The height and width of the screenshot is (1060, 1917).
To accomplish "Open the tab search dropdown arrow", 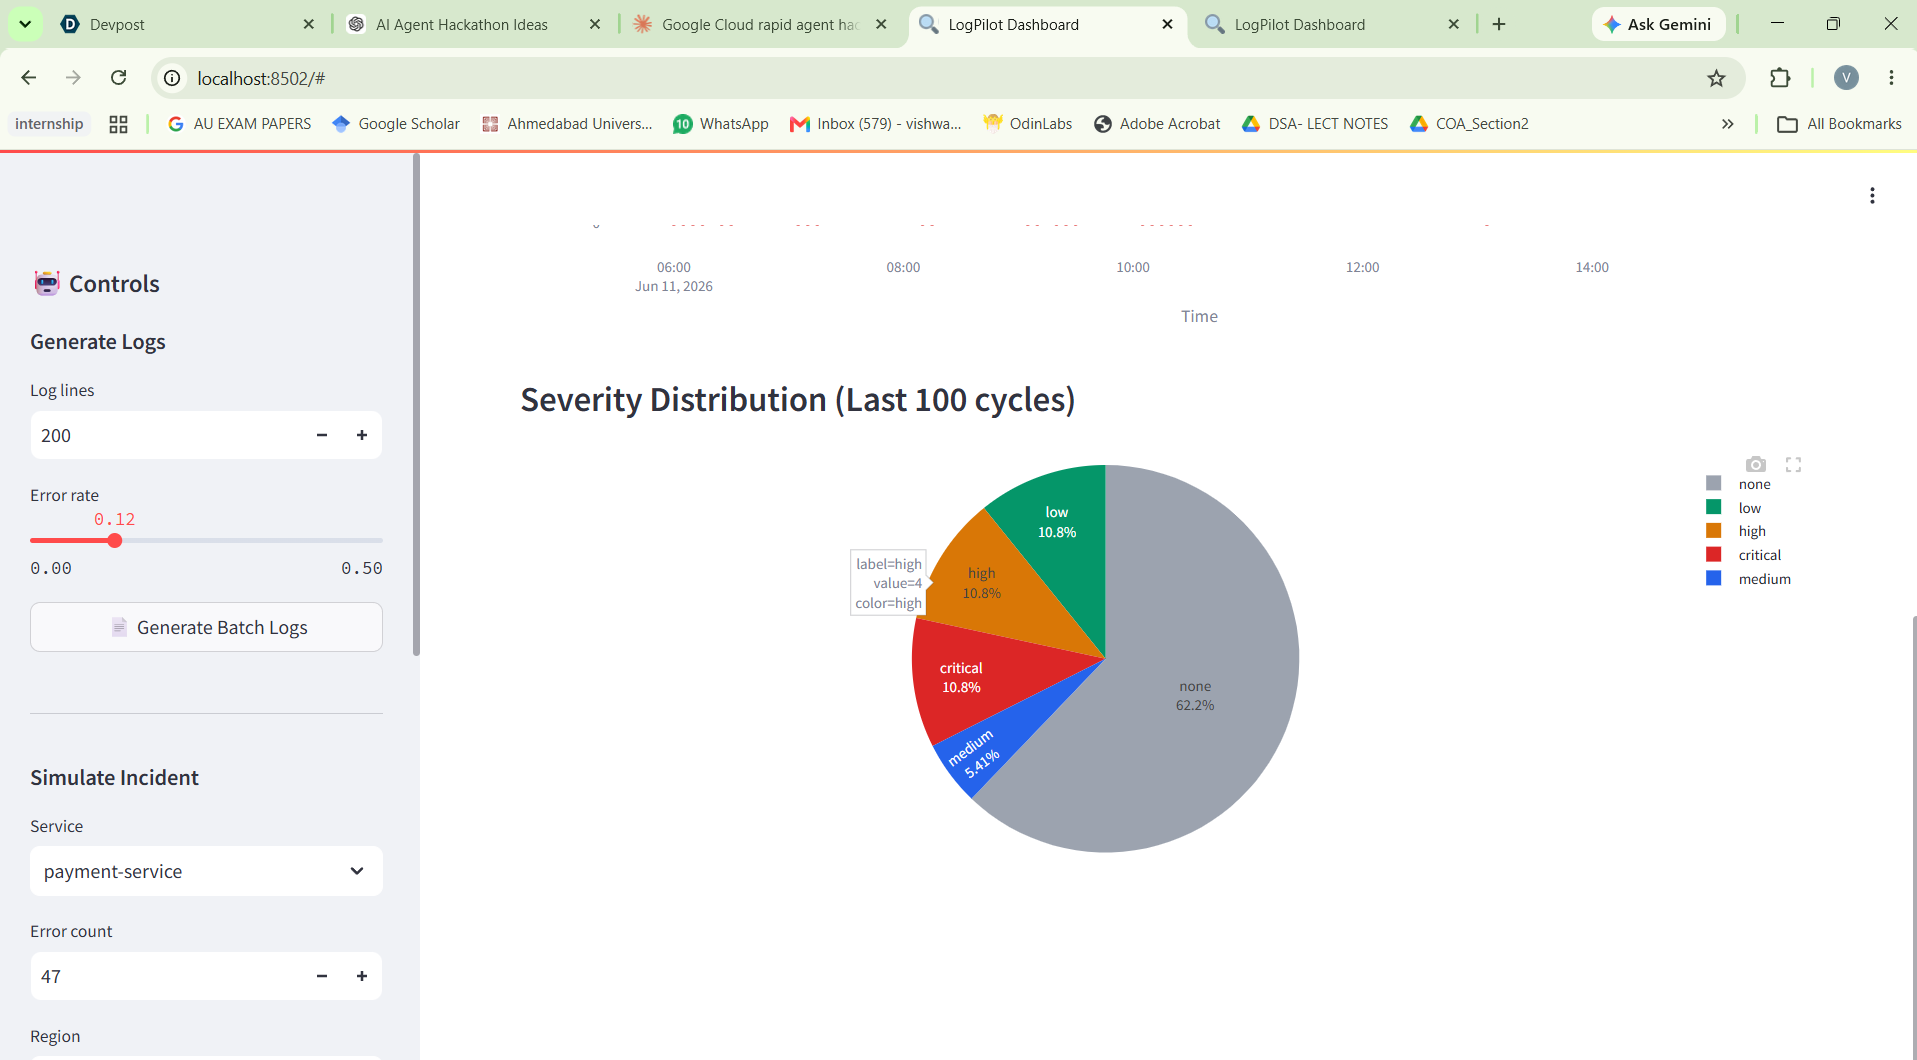I will click(25, 24).
